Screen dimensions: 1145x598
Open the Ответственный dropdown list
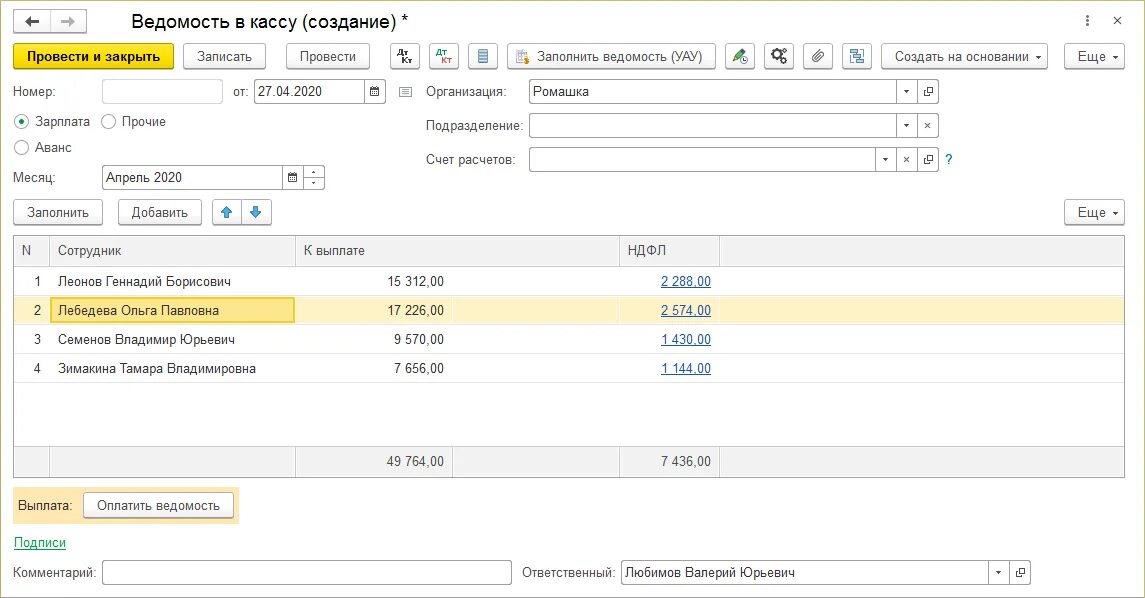point(998,573)
